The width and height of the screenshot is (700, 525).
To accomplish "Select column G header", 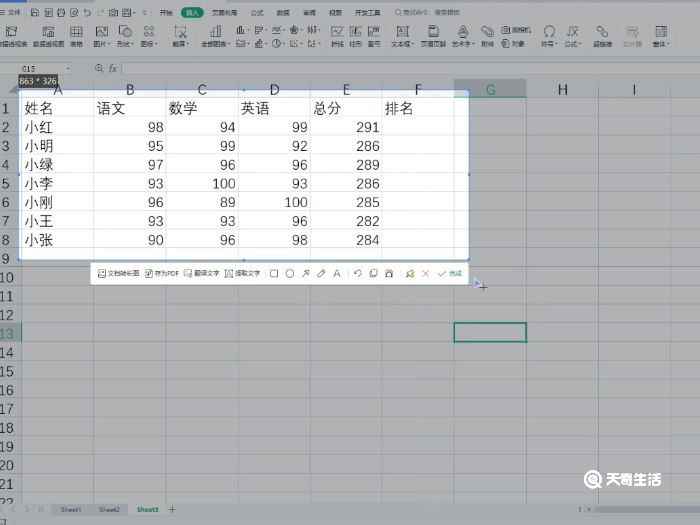I will point(490,90).
